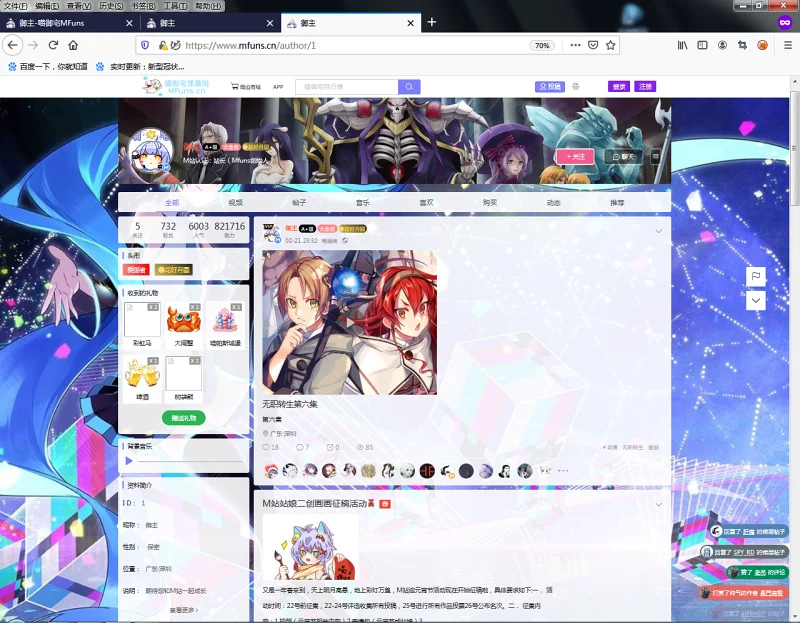Viewport: 800px width, 623px height.
Task: Switch to the 视频 profile tab
Action: click(x=235, y=203)
